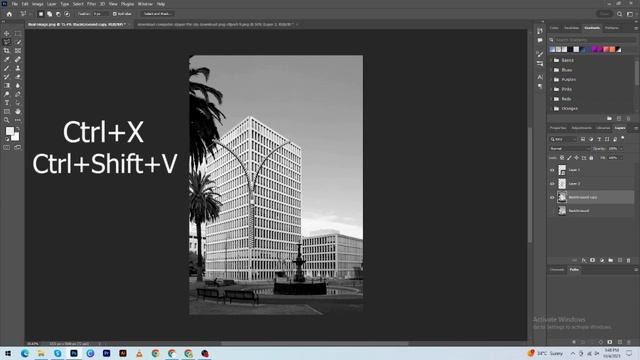Click the New Selection mode icon
The height and width of the screenshot is (360, 640).
41,14
